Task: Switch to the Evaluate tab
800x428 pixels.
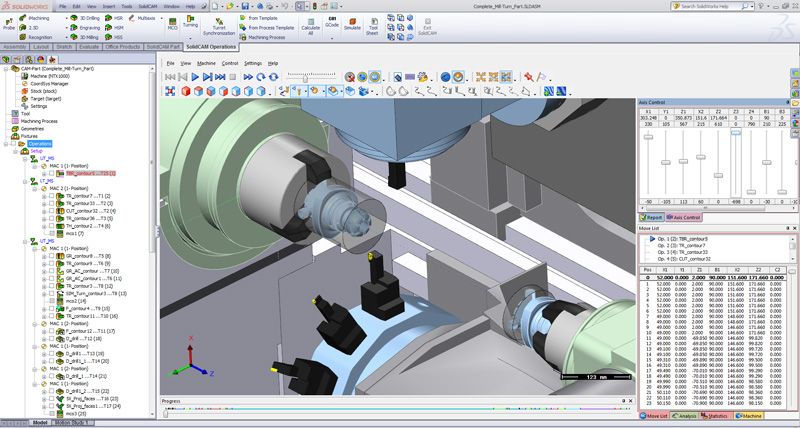Action: pos(89,47)
